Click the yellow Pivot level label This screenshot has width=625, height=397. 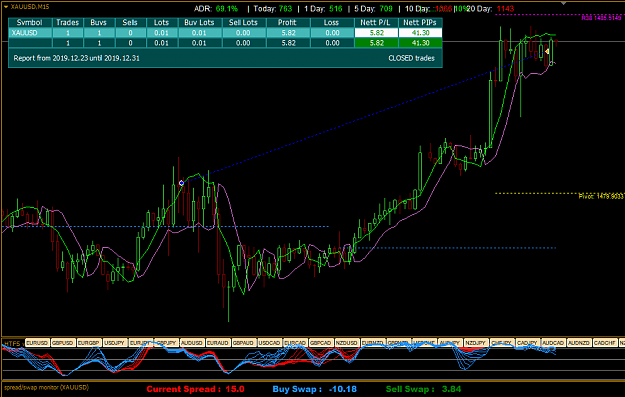coord(601,196)
